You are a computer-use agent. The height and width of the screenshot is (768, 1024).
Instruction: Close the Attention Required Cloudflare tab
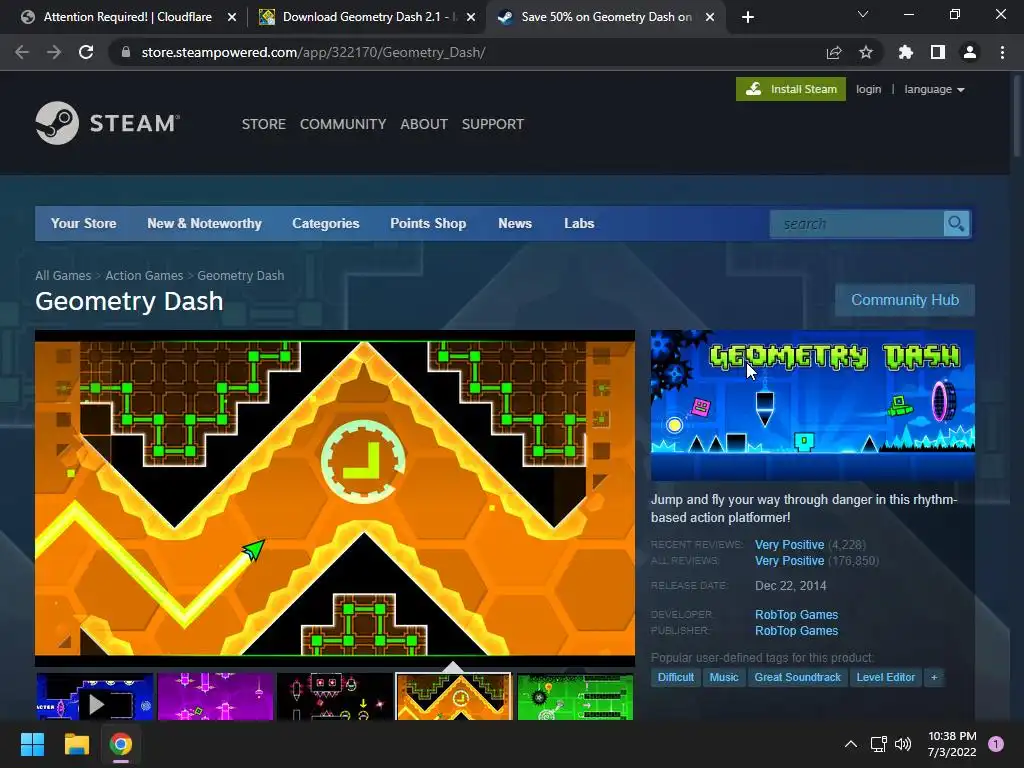pyautogui.click(x=232, y=17)
